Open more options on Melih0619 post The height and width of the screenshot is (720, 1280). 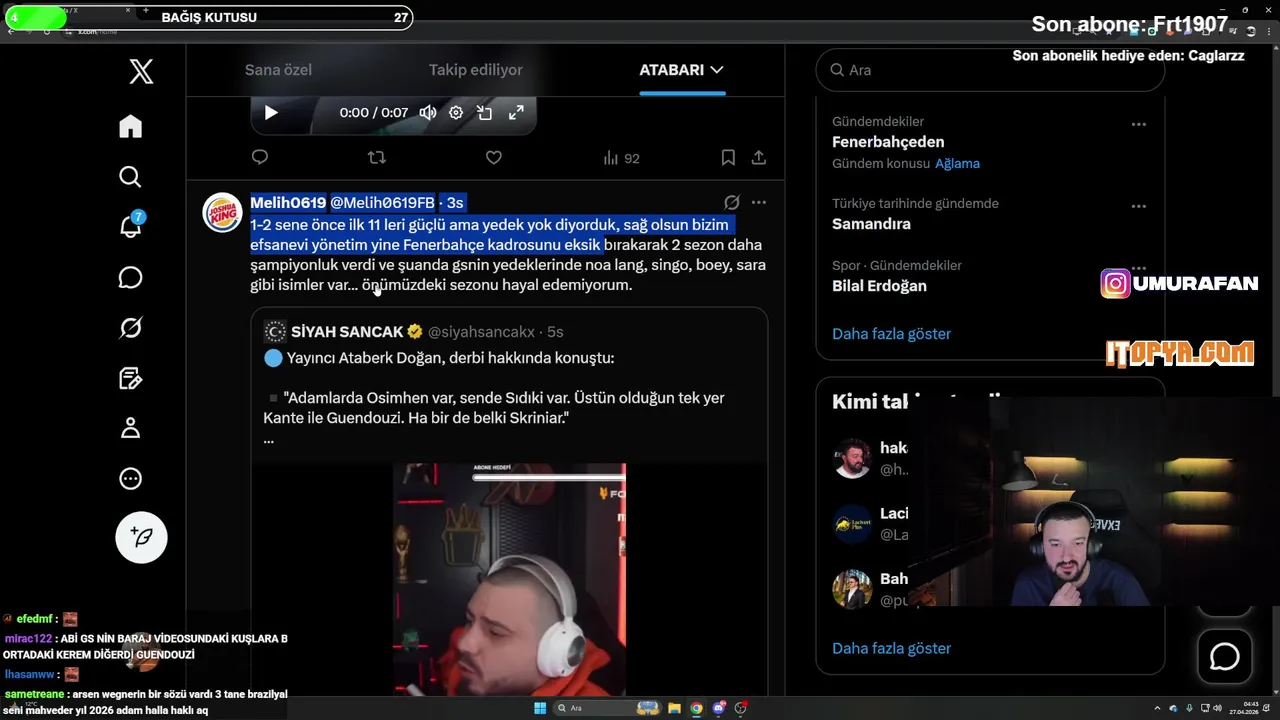[759, 202]
